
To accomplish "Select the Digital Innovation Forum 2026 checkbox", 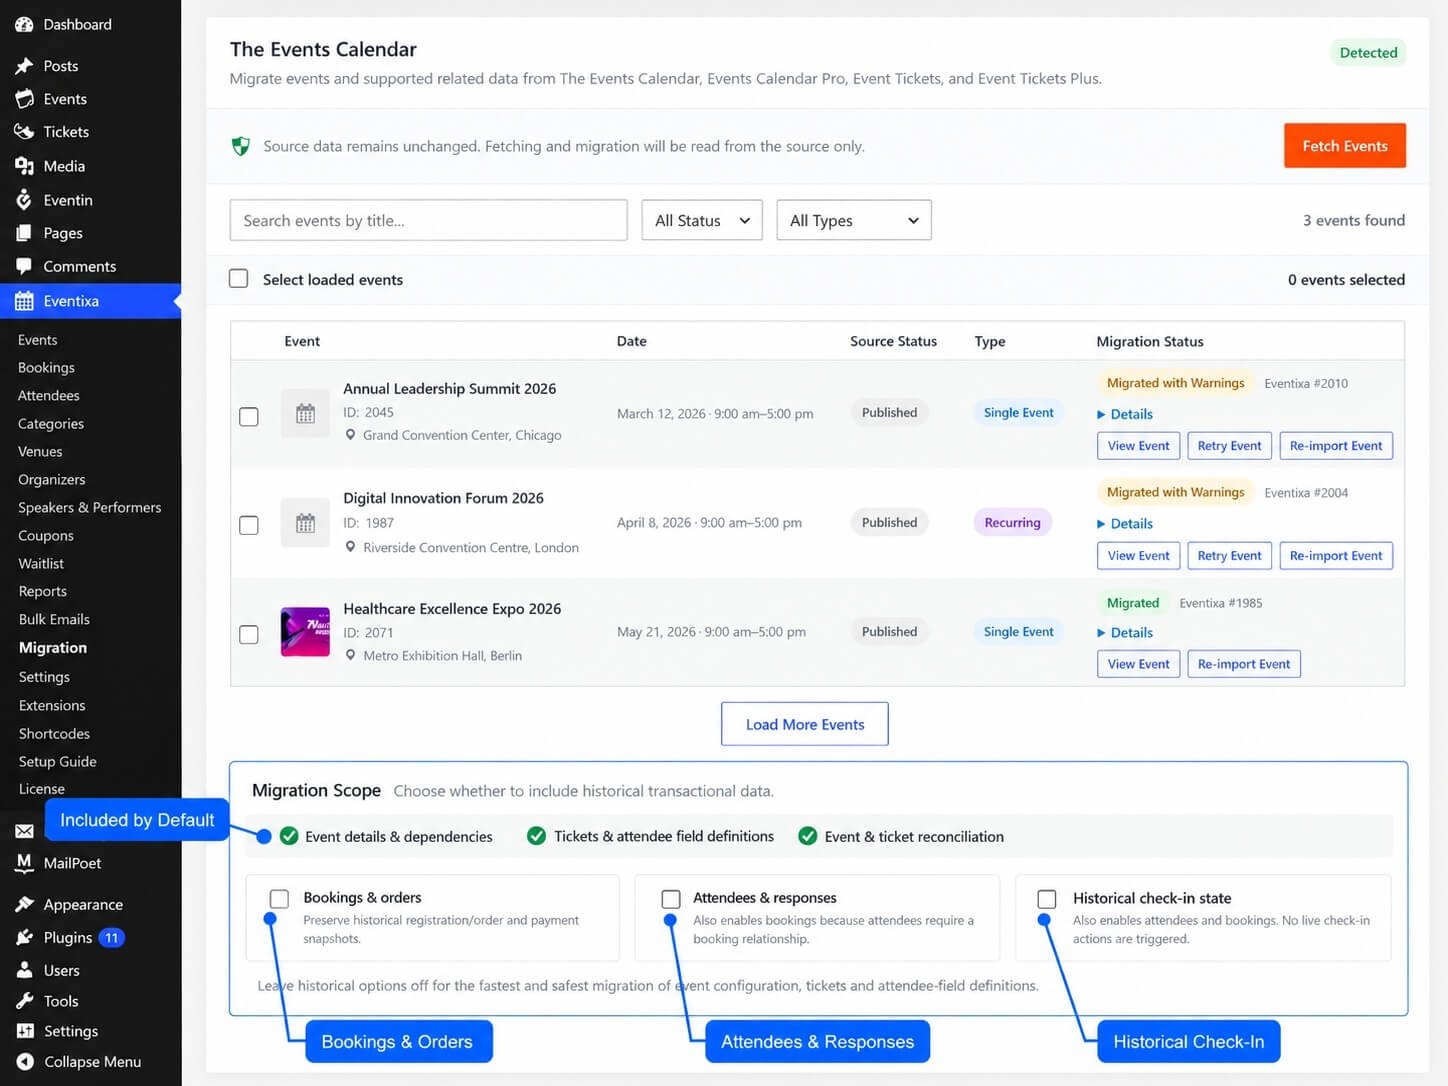I will 249,525.
